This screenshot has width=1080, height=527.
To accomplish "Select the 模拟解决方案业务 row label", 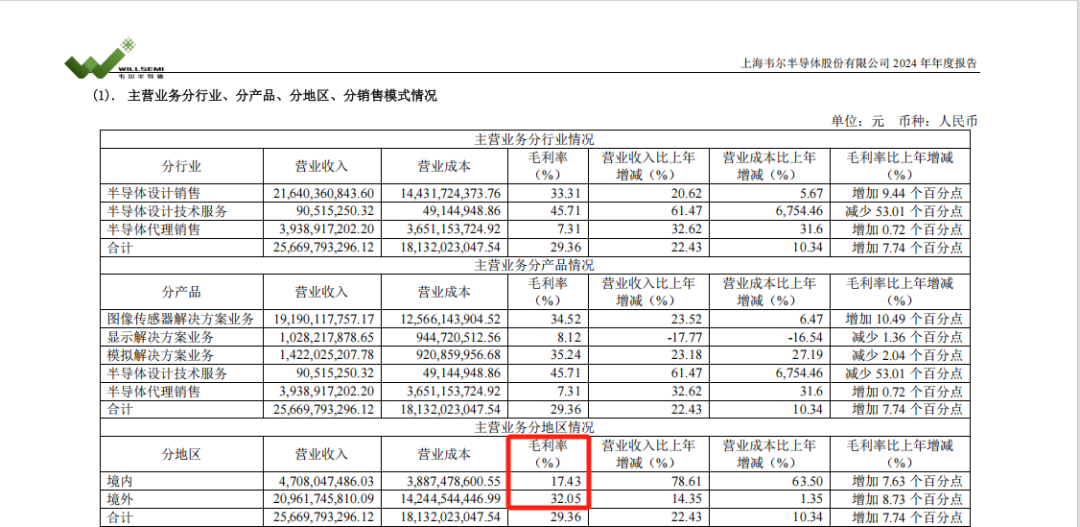I will tap(160, 355).
